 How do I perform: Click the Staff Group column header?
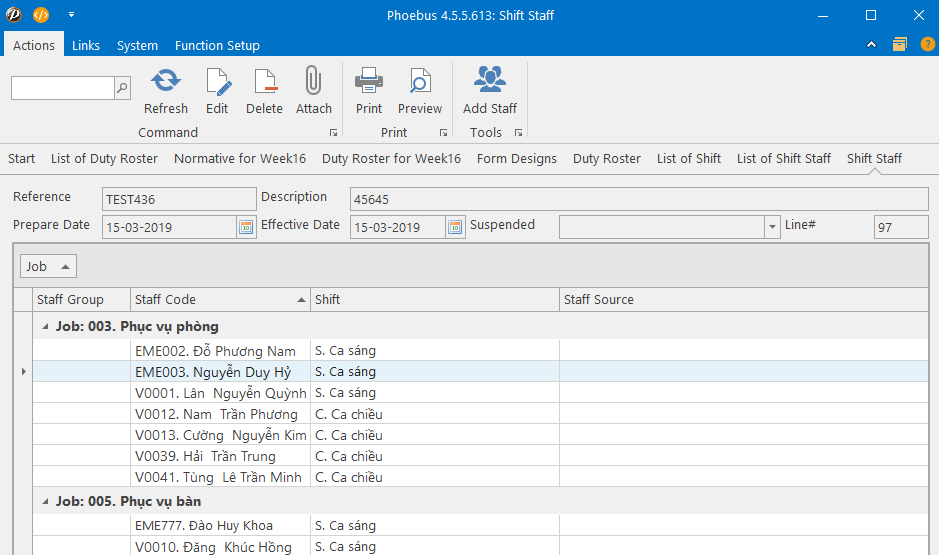pos(81,299)
